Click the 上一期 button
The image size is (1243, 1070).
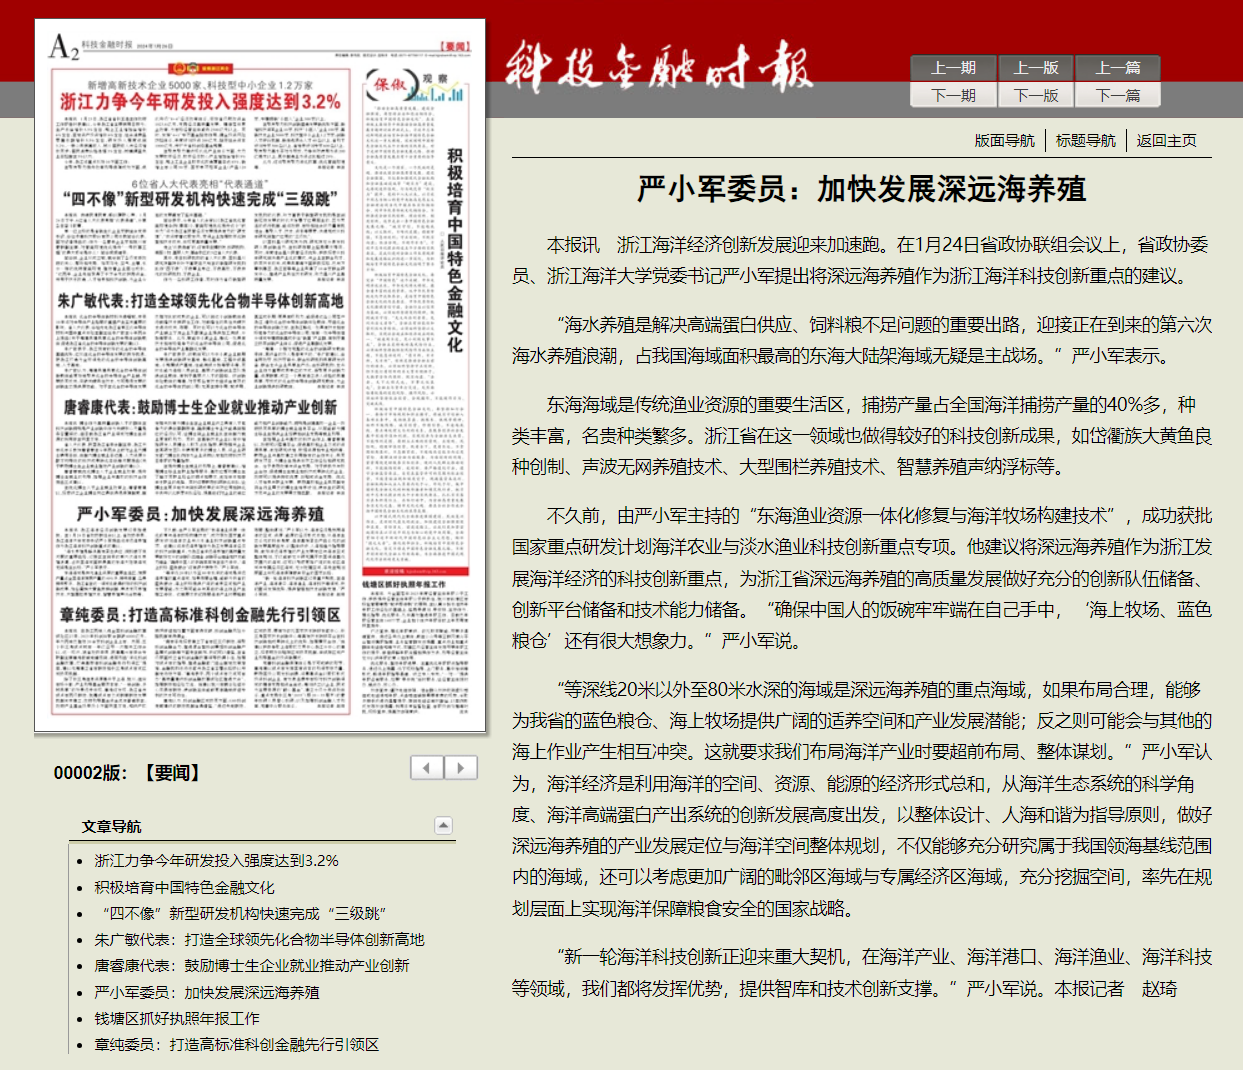pos(953,68)
